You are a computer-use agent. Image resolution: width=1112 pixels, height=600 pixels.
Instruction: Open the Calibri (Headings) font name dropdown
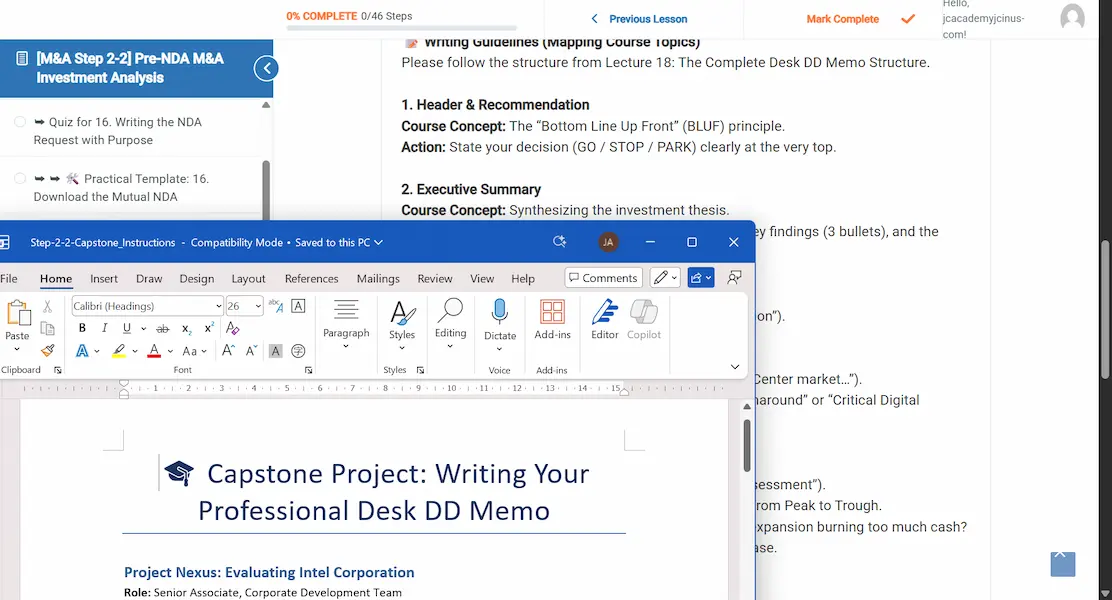click(218, 306)
